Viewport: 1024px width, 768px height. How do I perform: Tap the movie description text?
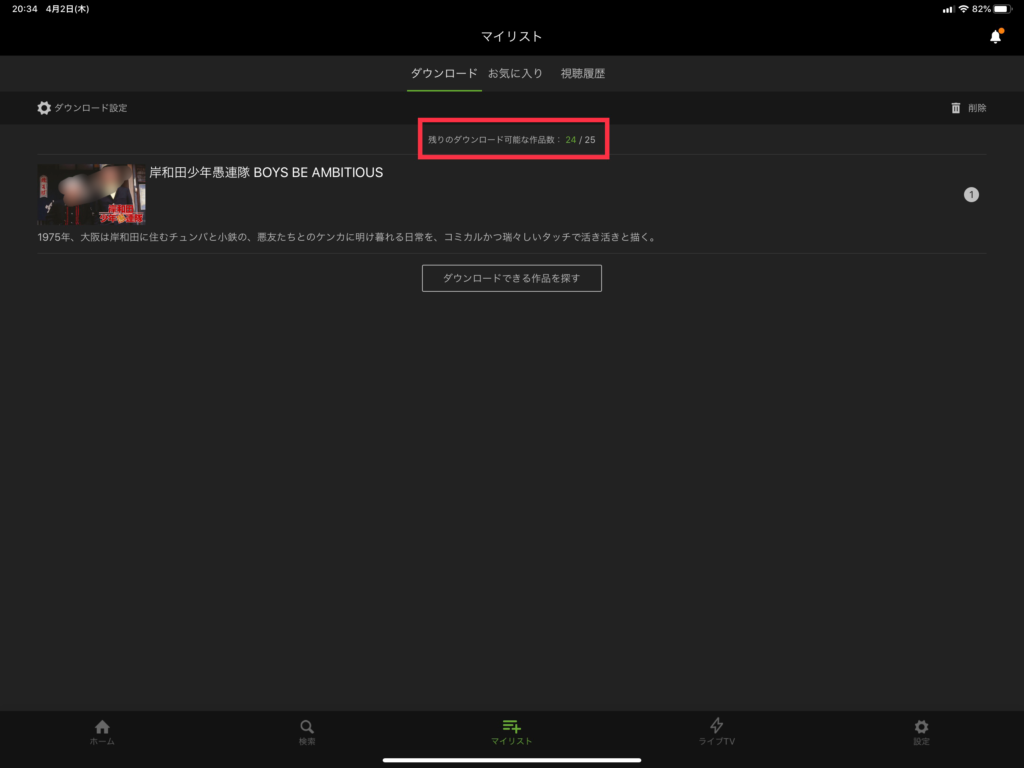(347, 237)
